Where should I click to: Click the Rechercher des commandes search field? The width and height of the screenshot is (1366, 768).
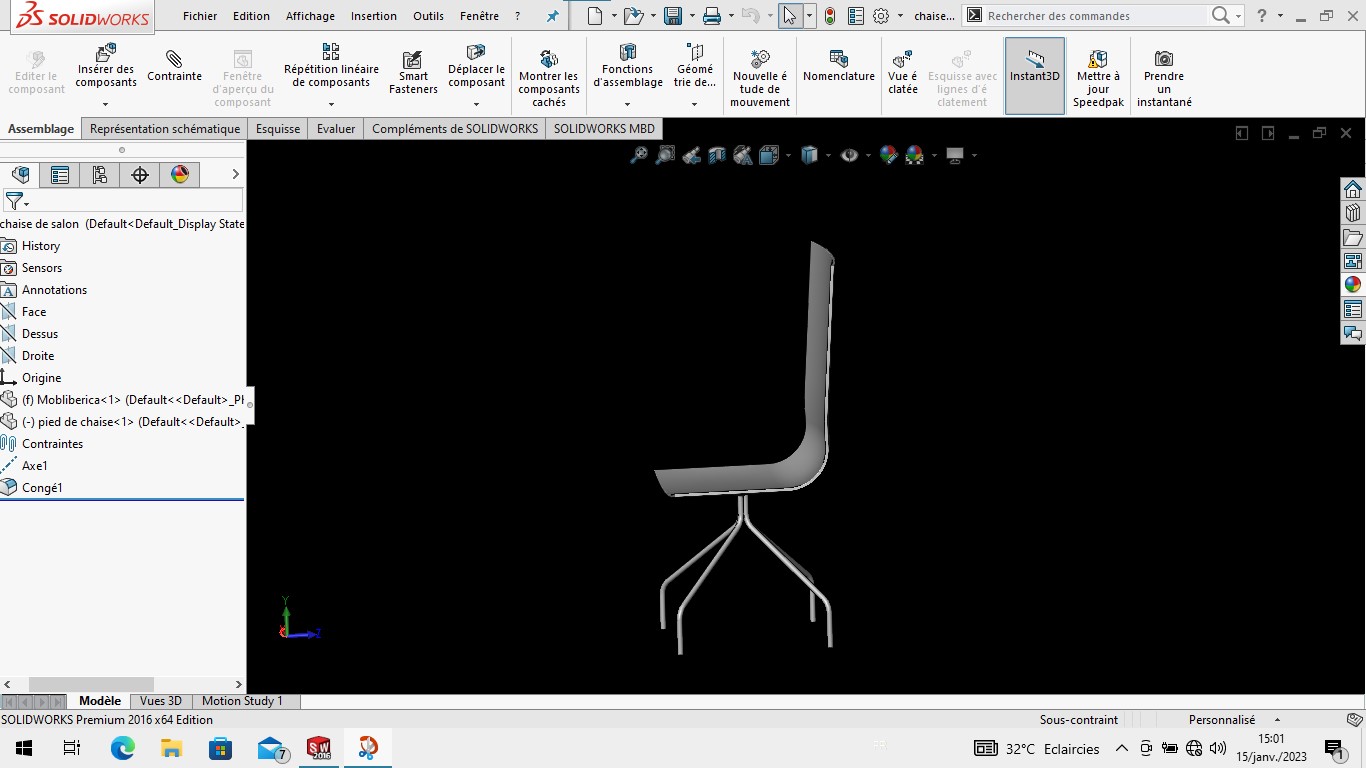[x=1095, y=16]
